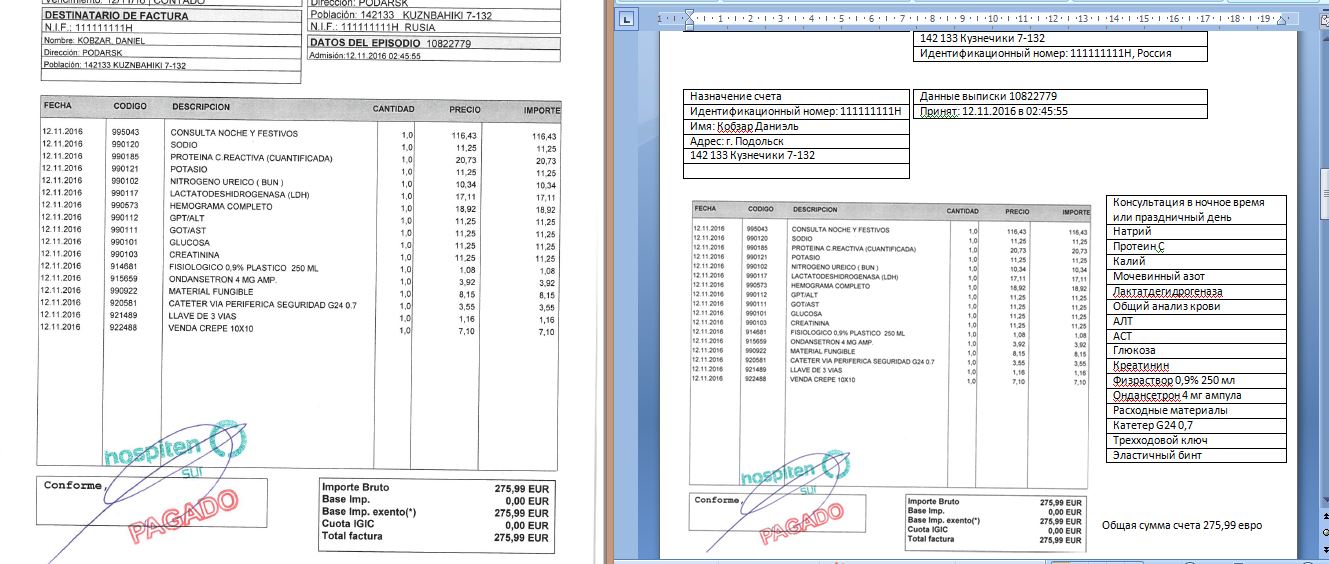Click the 'Общий анализ крови' cell
Screen dimensions: 1329x564
pos(1197,306)
